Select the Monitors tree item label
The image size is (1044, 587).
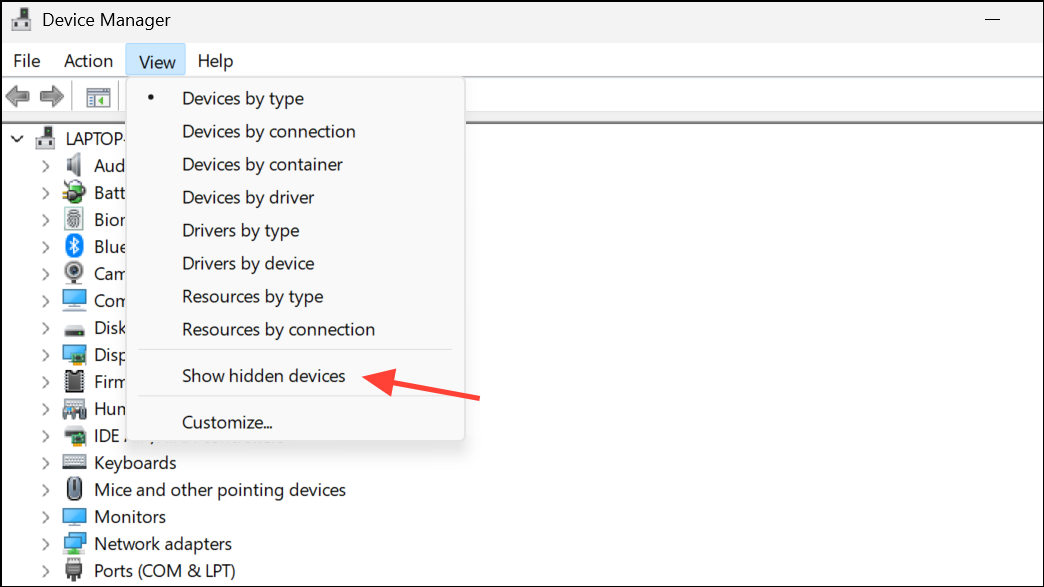pyautogui.click(x=130, y=517)
